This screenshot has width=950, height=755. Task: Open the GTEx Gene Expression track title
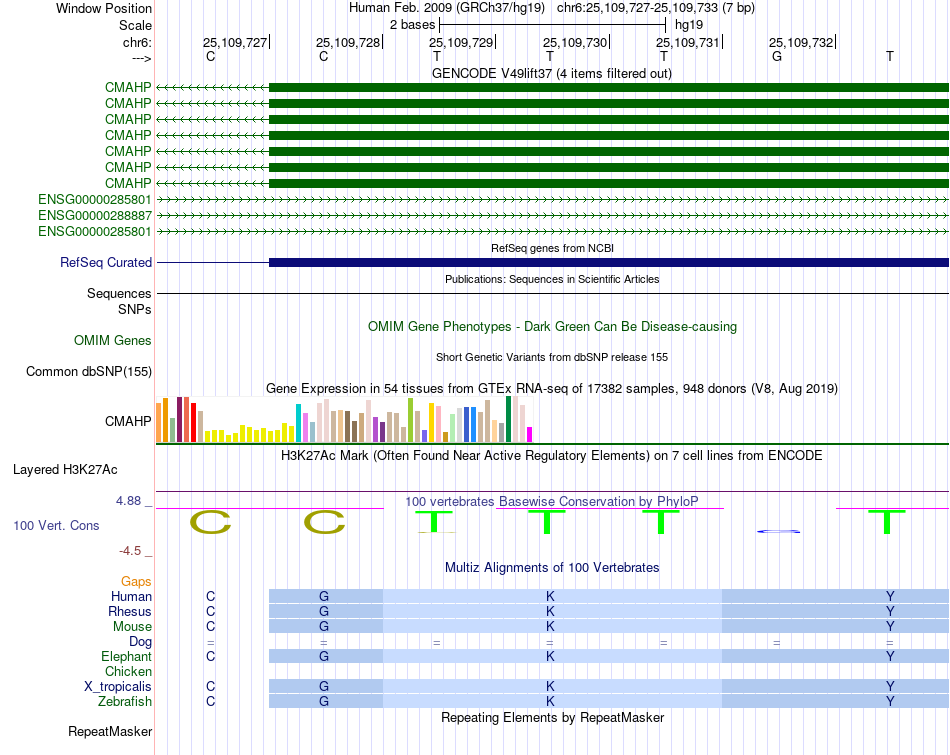[x=552, y=388]
